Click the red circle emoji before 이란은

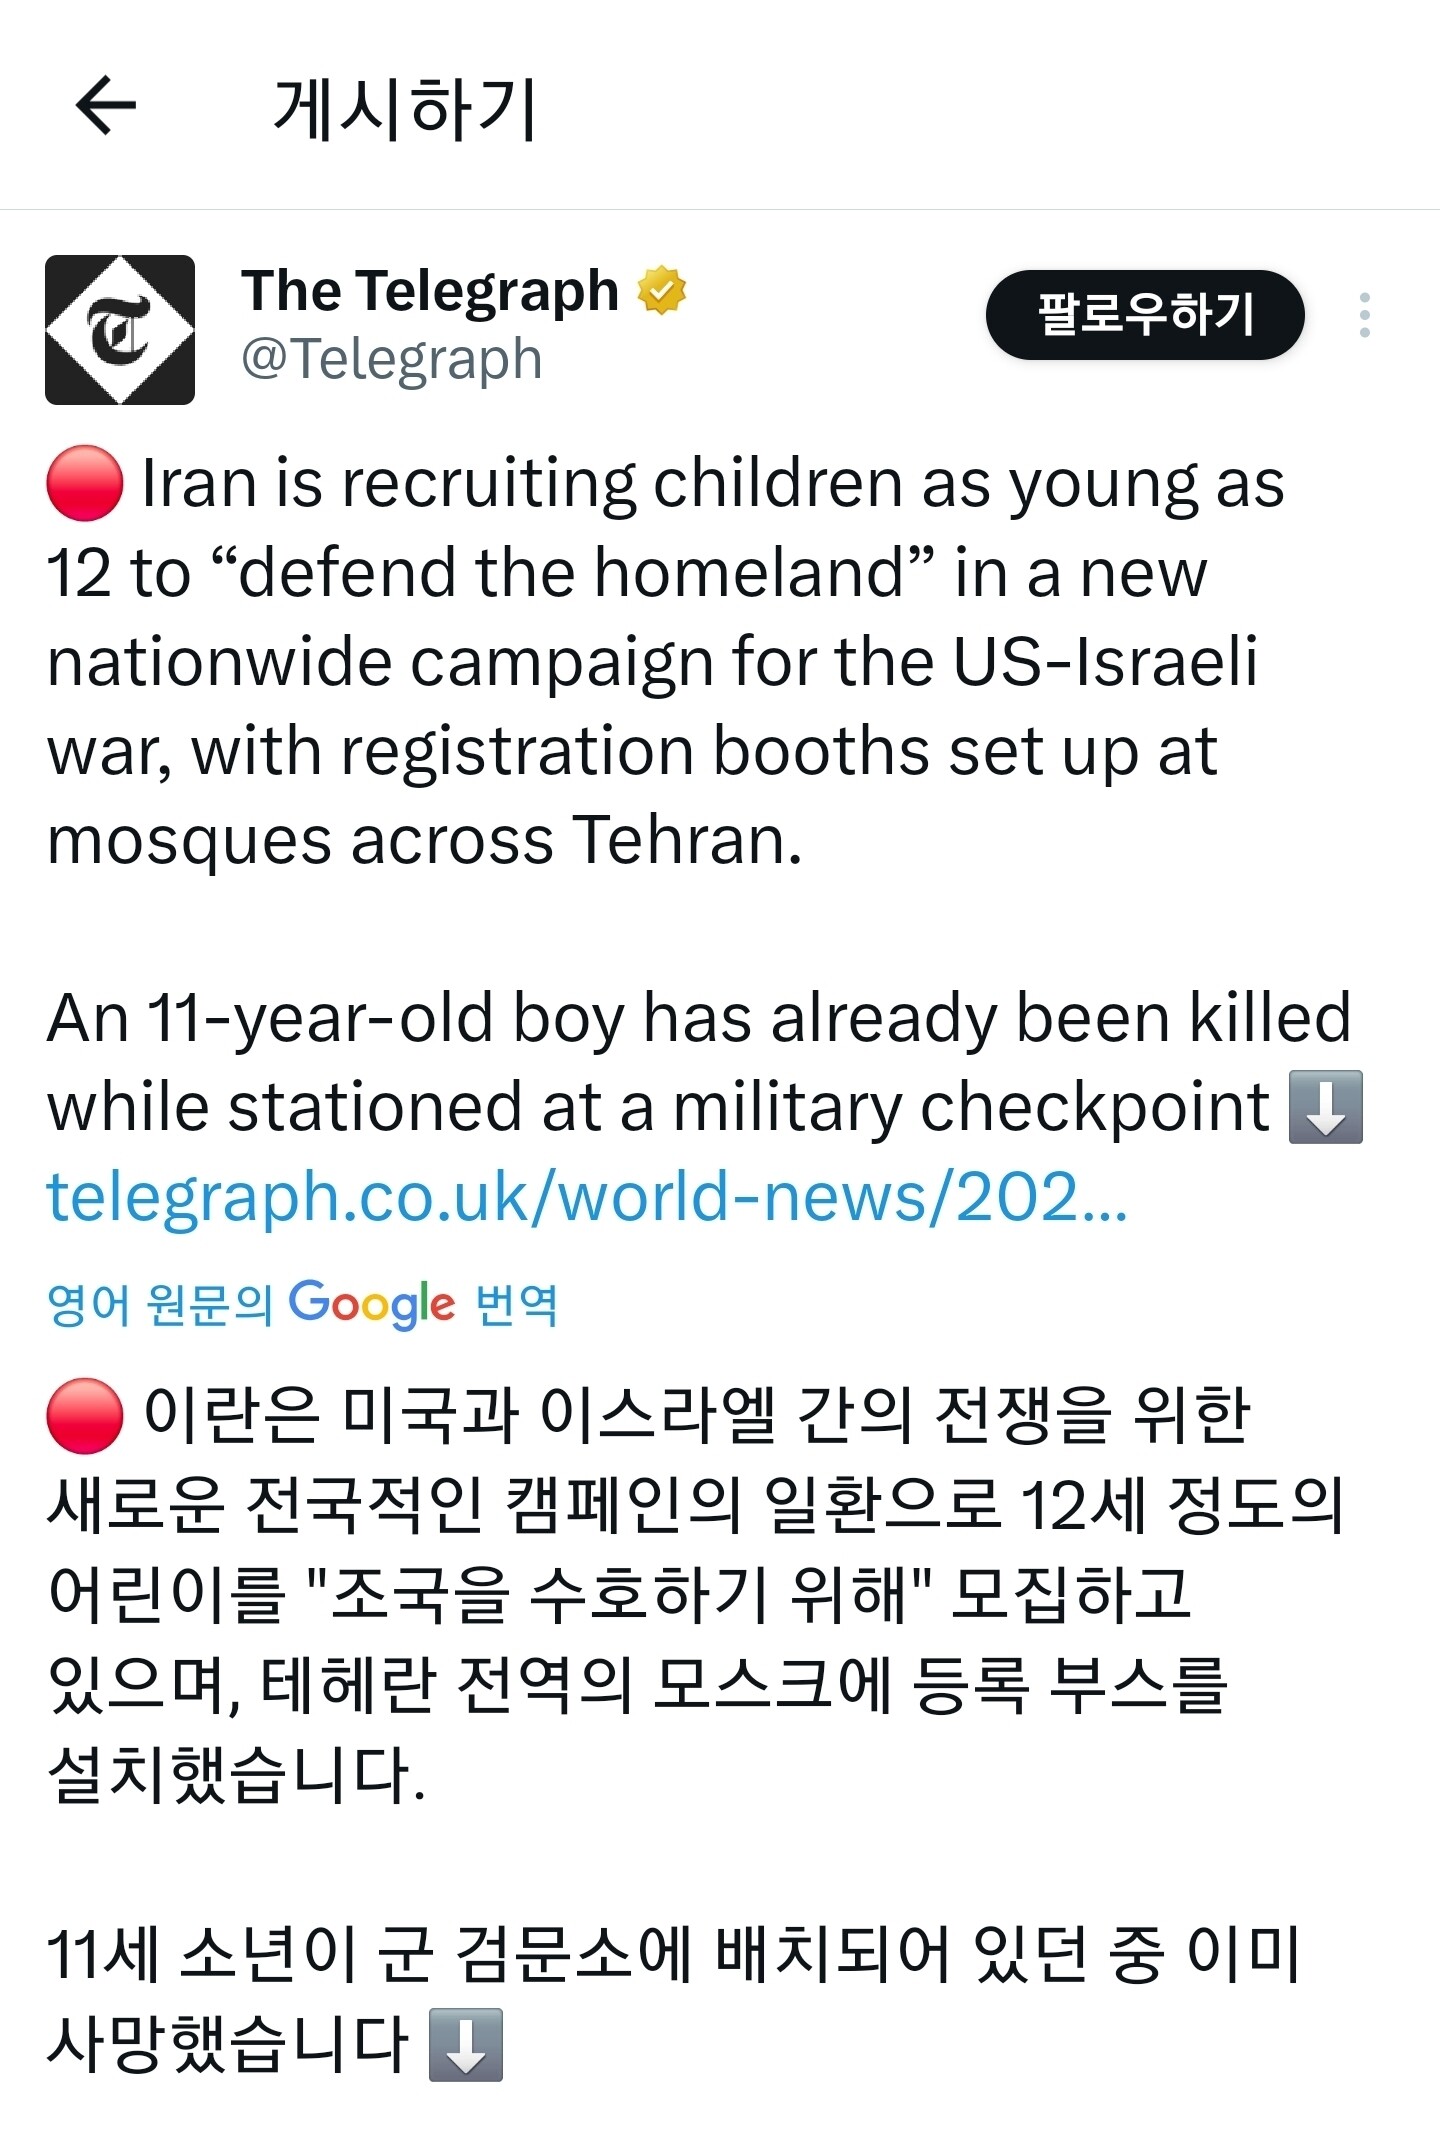85,1416
